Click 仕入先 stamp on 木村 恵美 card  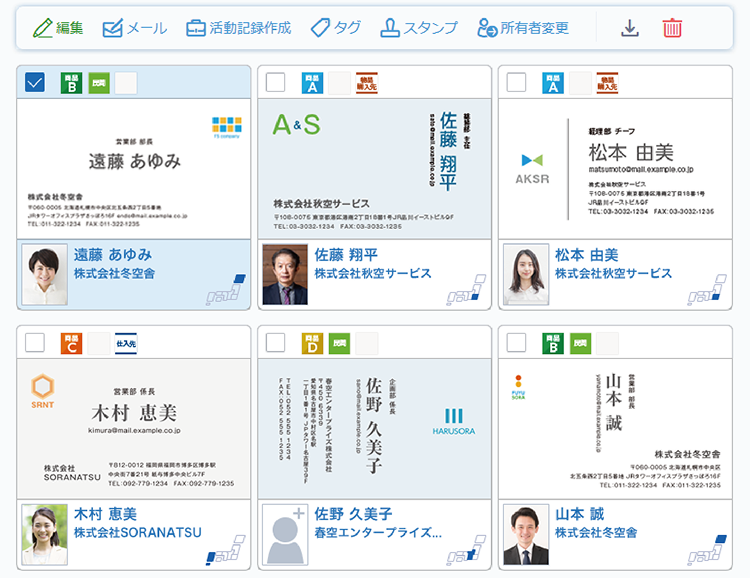pyautogui.click(x=126, y=344)
